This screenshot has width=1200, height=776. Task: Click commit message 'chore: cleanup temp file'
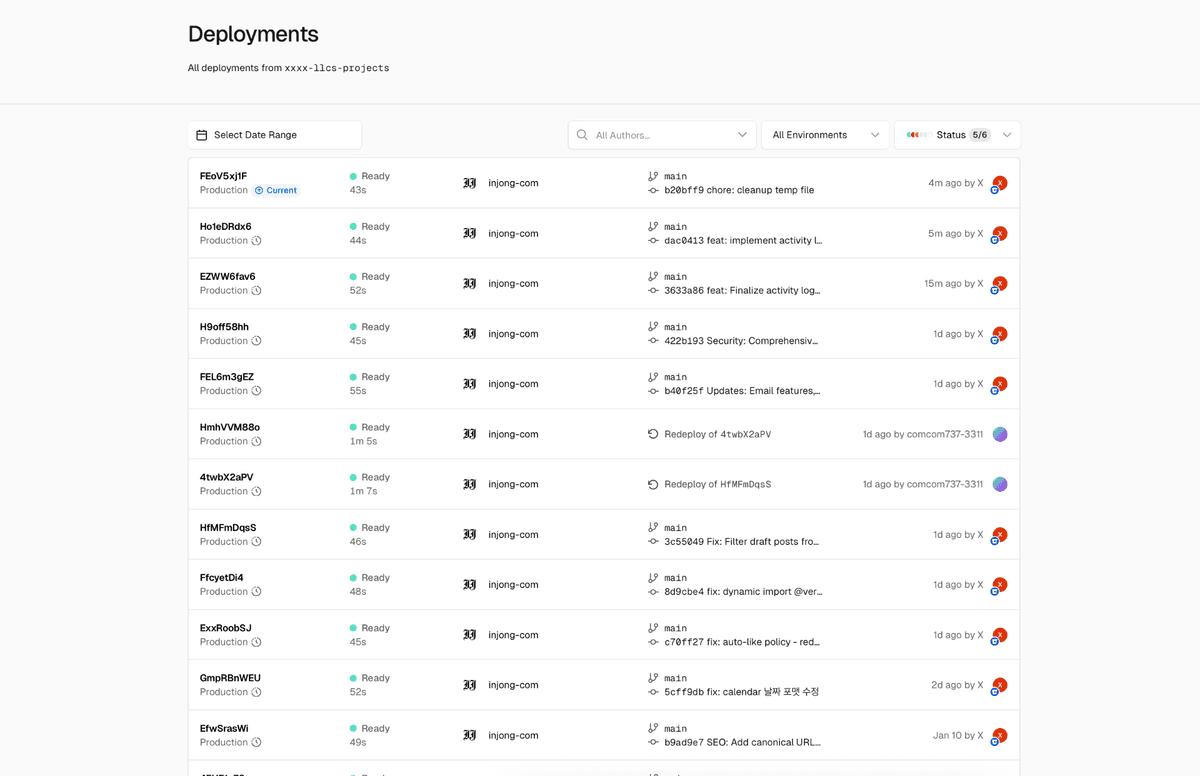click(x=760, y=190)
